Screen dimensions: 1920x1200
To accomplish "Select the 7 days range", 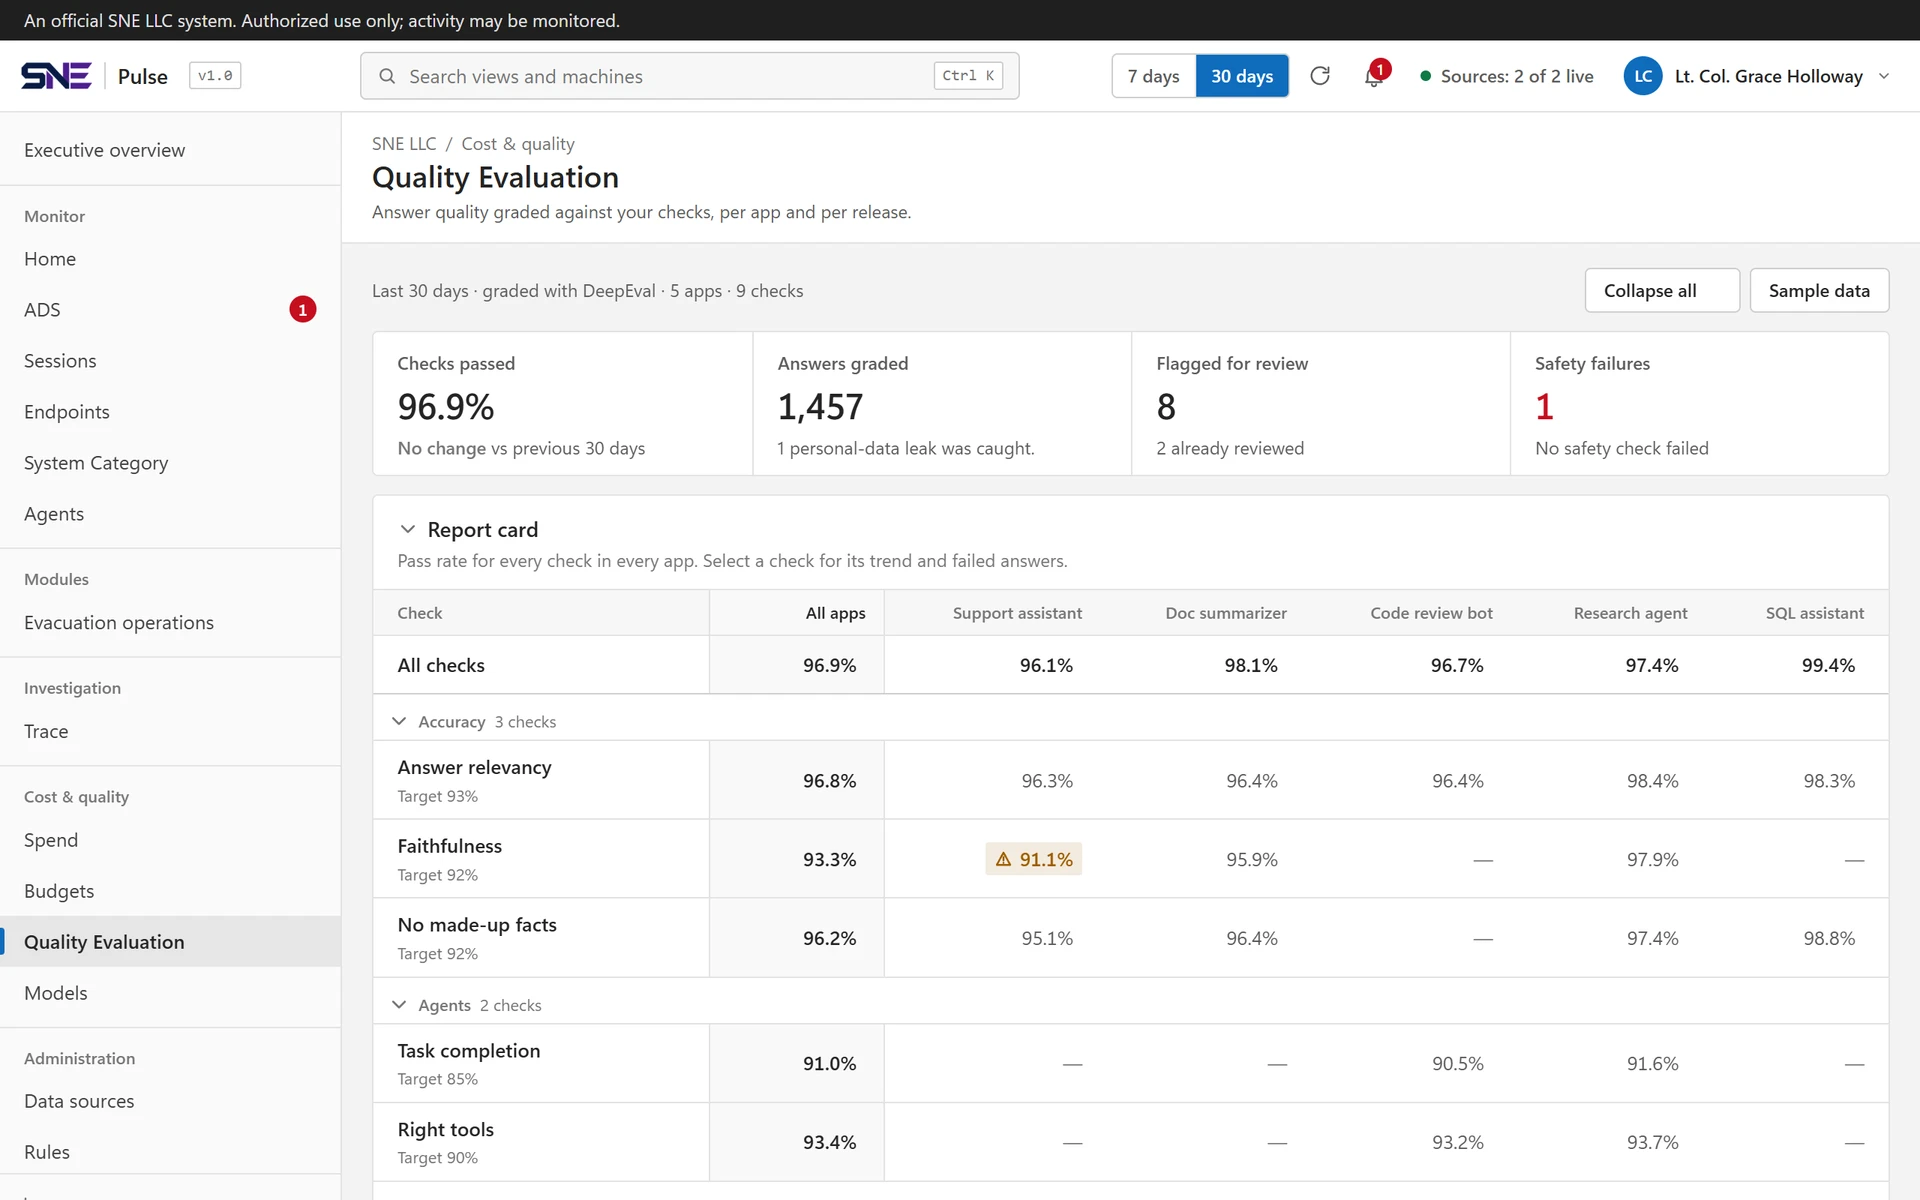I will tap(1154, 76).
